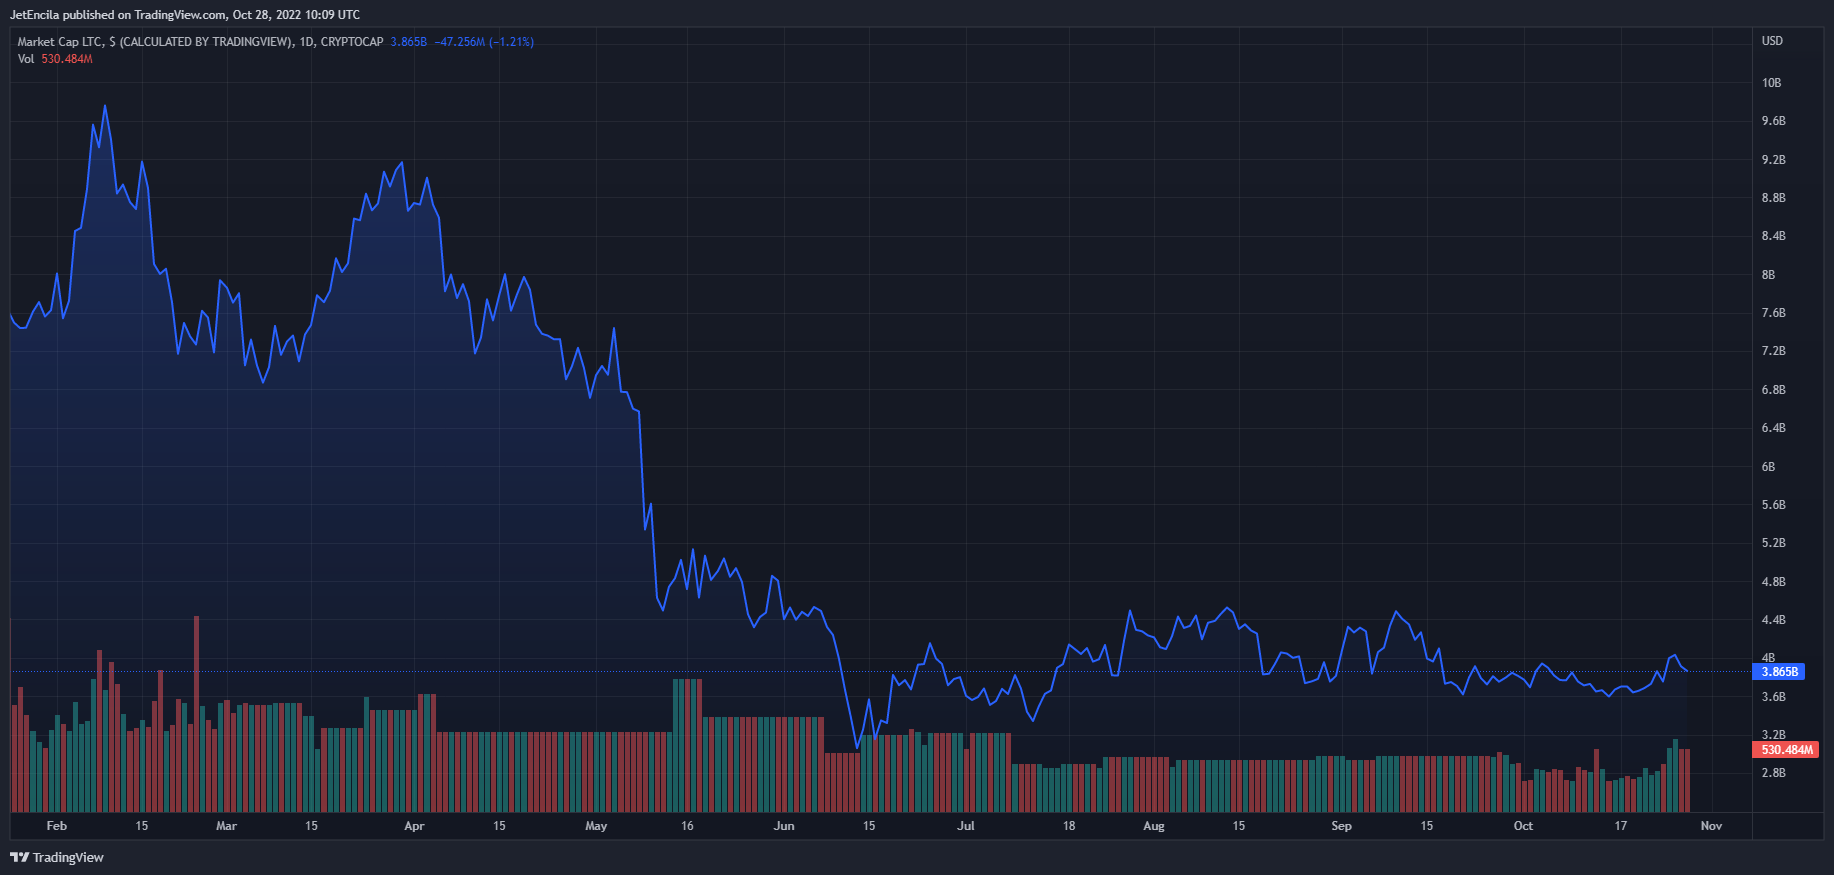The image size is (1834, 875).
Task: Click the -47.256M (-1.21%) change text
Action: [x=484, y=42]
